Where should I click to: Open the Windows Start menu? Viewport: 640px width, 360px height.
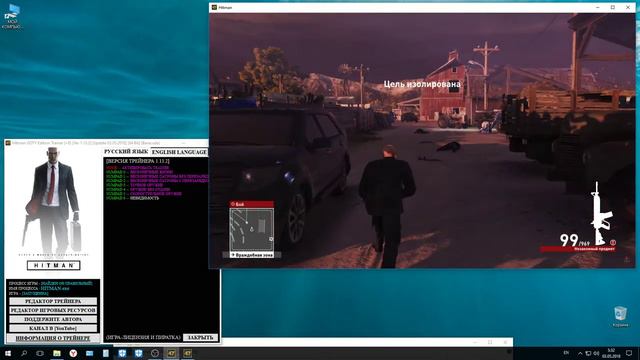coord(8,353)
